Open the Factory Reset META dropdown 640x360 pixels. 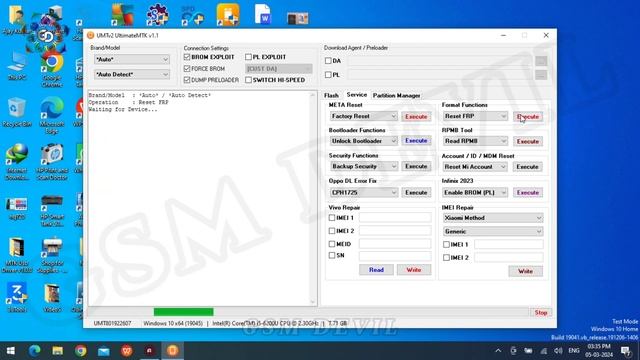[x=363, y=116]
